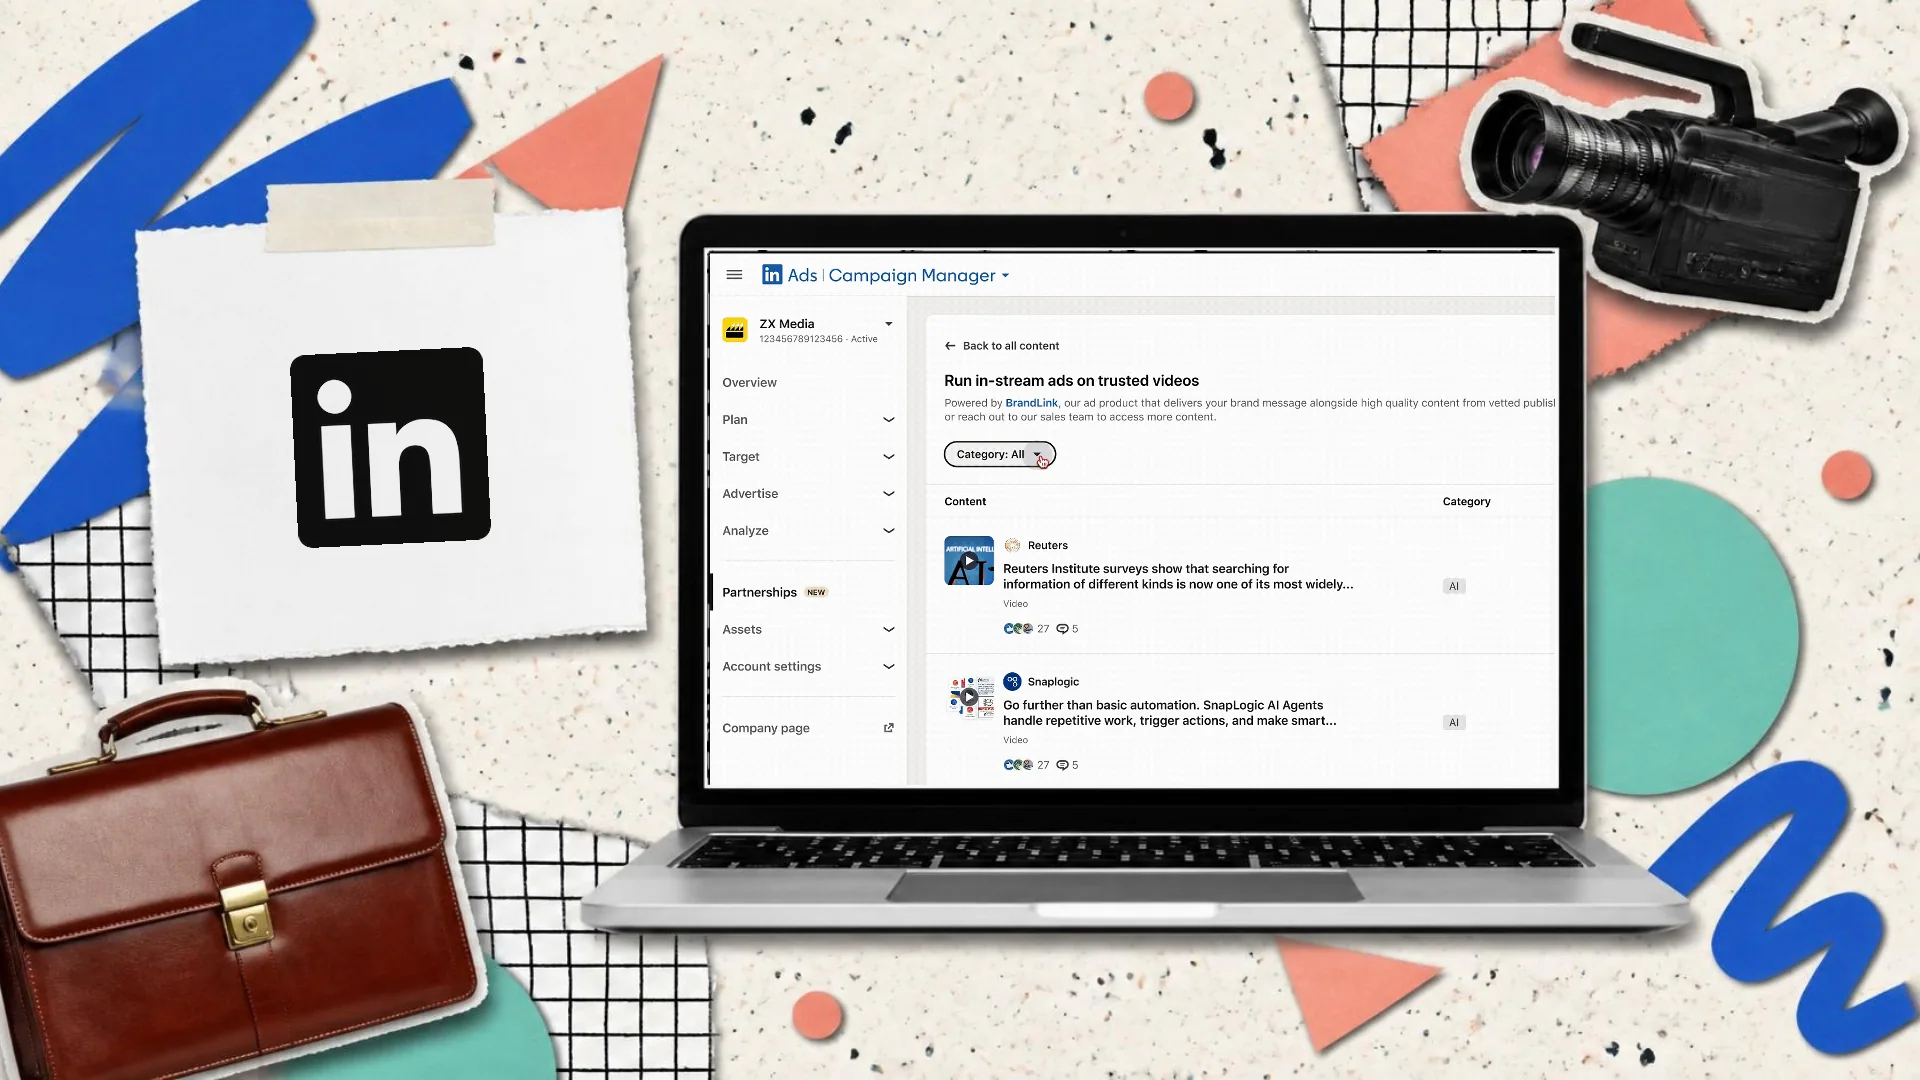Select the Analyze menu label

pyautogui.click(x=745, y=531)
